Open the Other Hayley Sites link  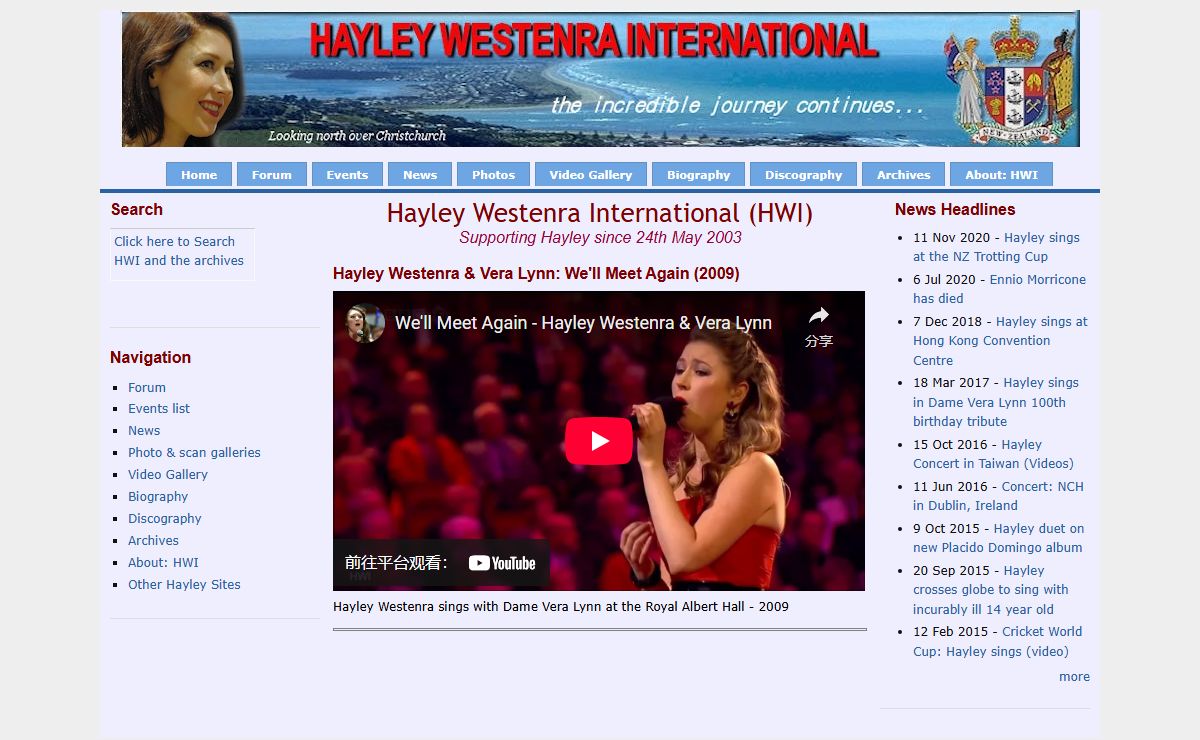pos(184,584)
